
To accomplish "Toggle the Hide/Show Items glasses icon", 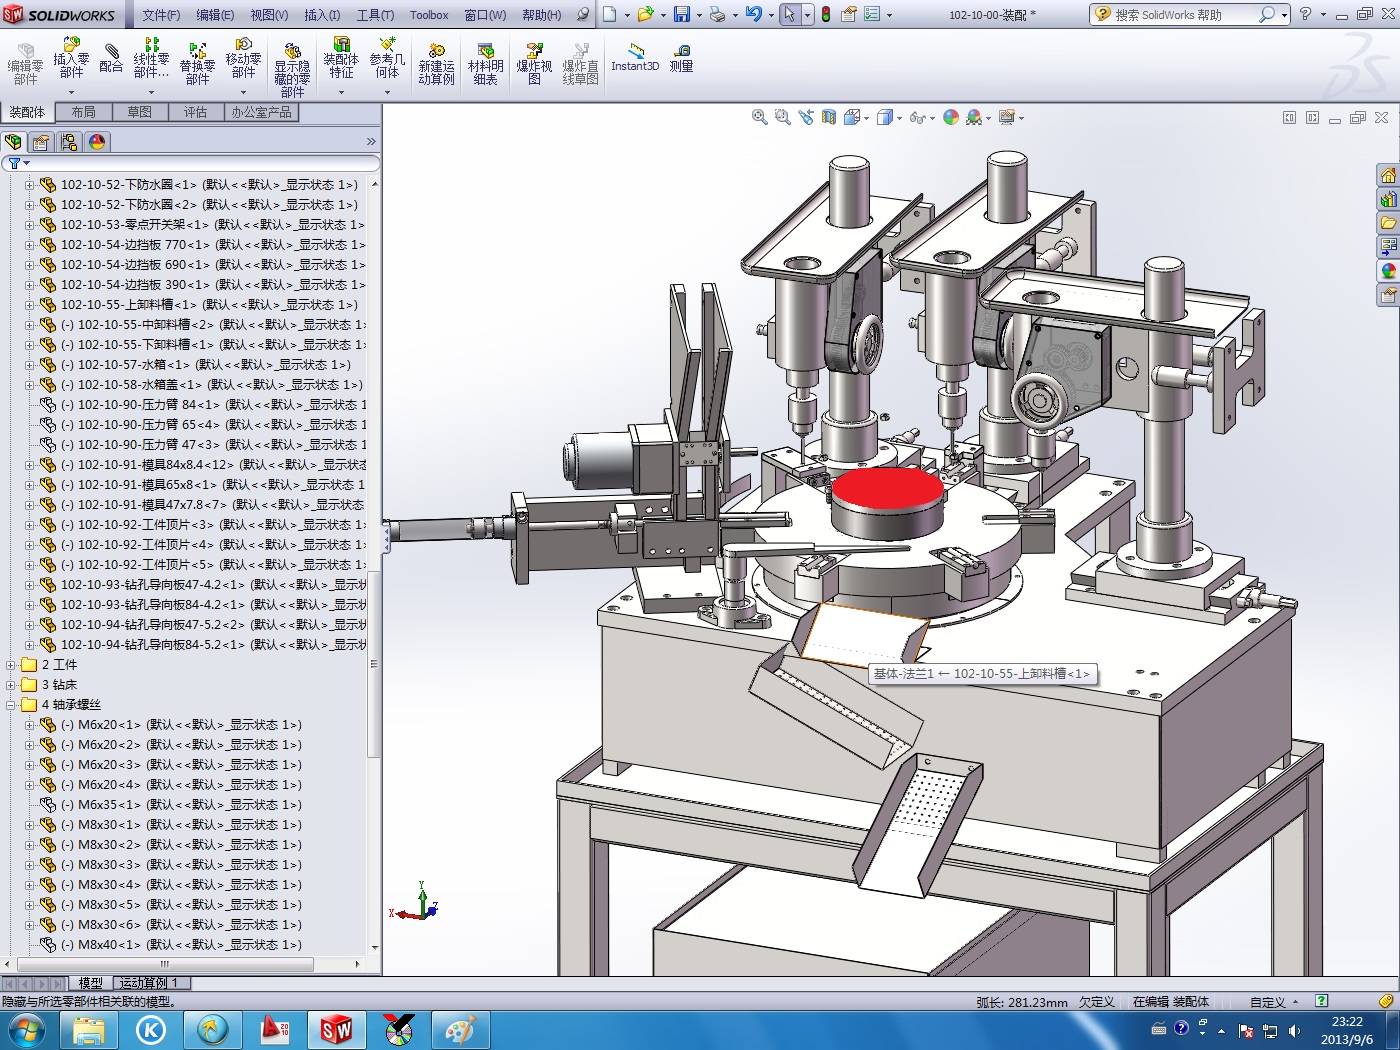I will (916, 117).
